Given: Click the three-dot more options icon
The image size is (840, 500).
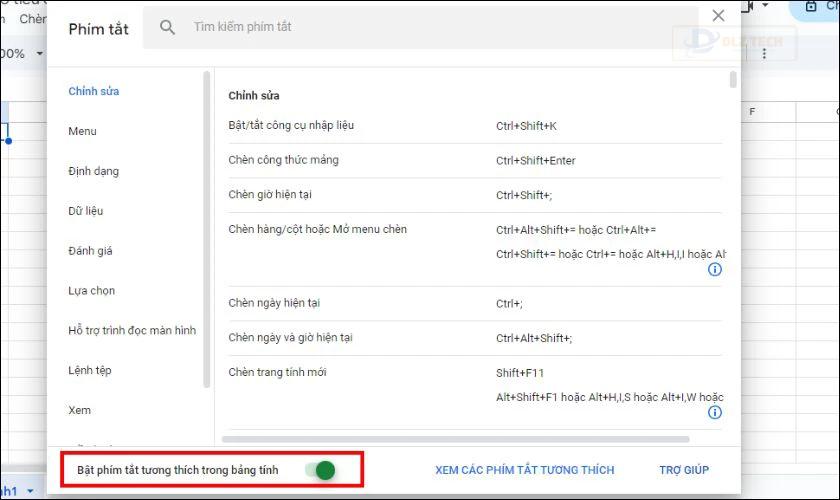Looking at the screenshot, I should (764, 54).
